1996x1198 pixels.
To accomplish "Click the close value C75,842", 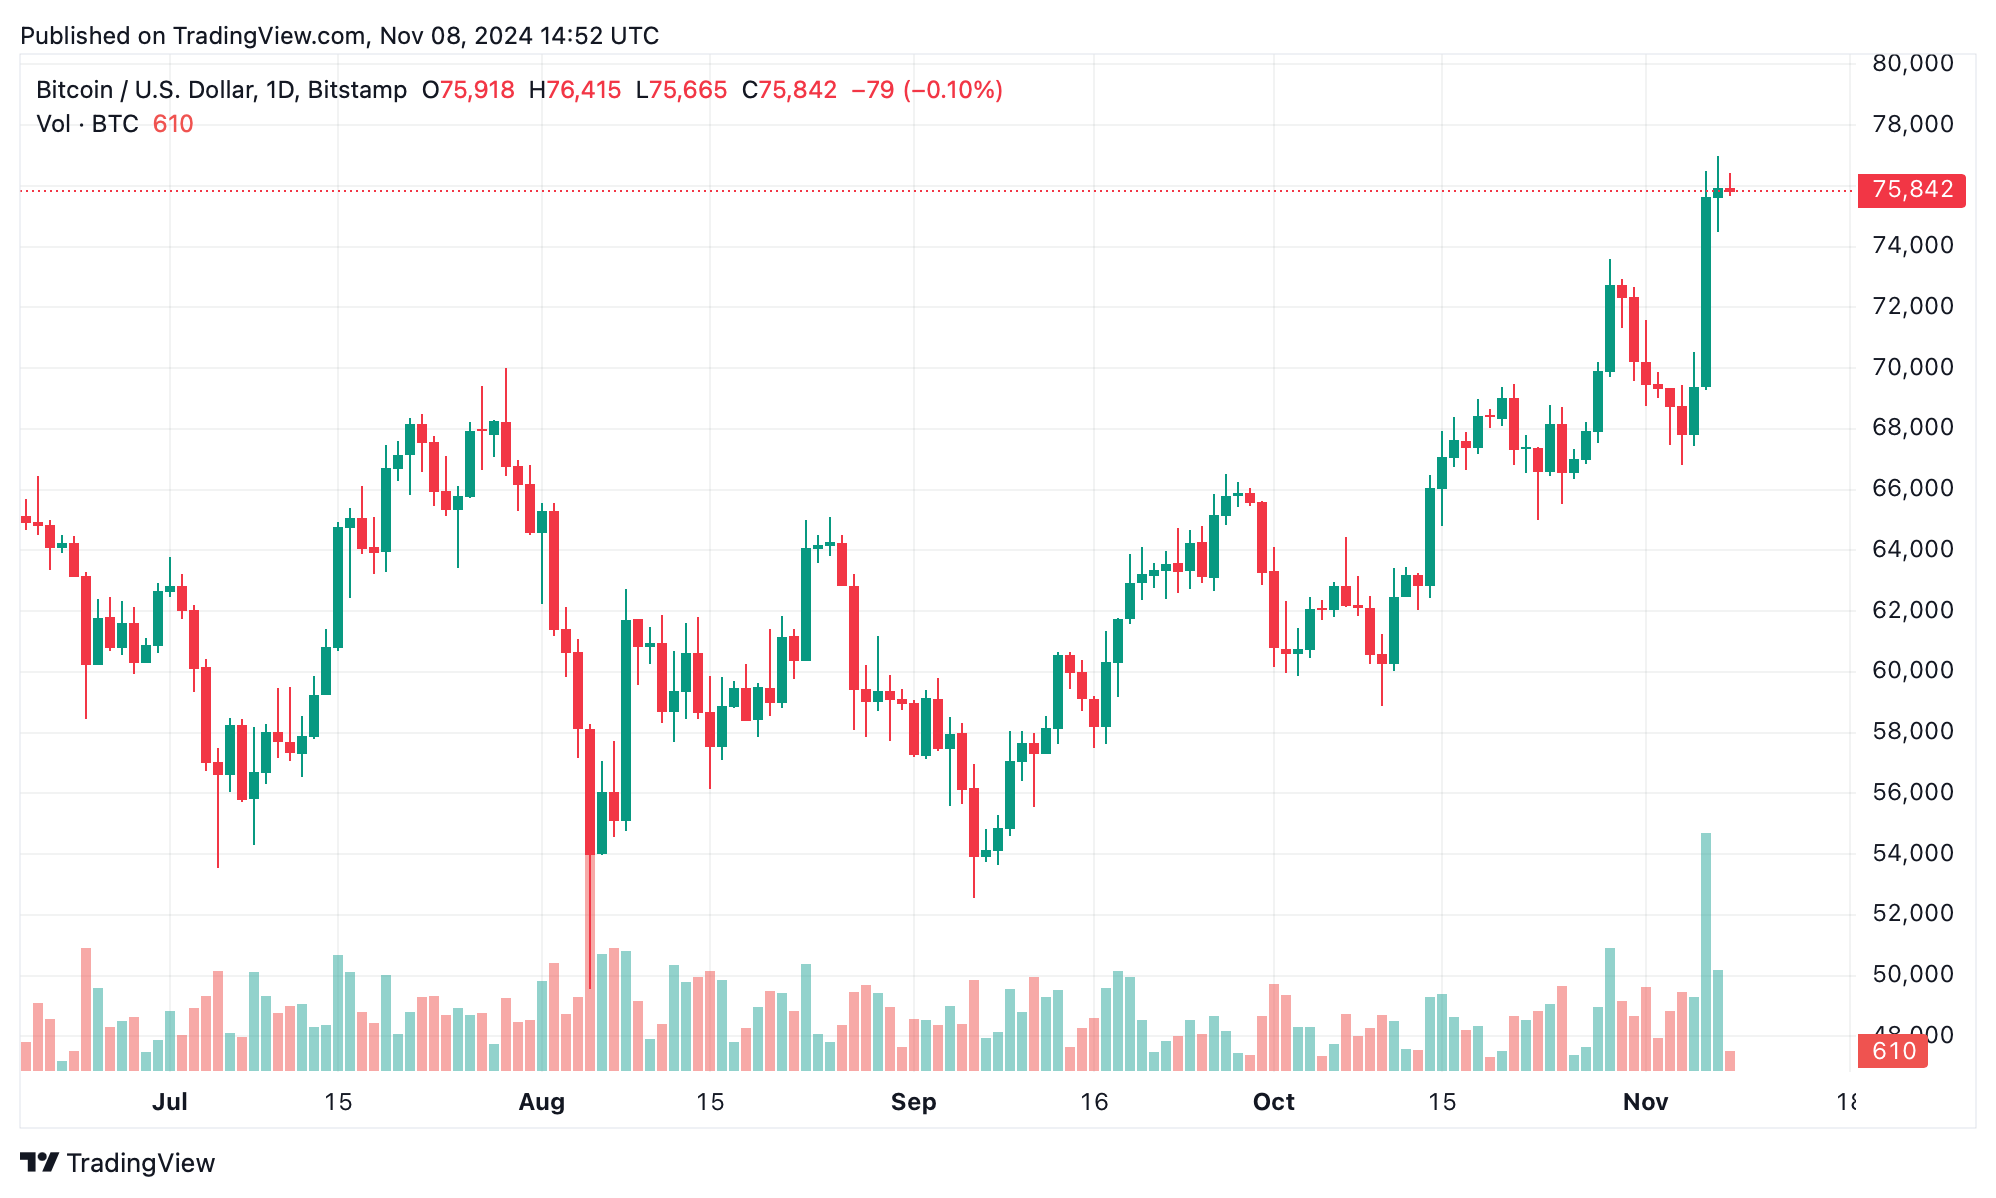I will (789, 90).
